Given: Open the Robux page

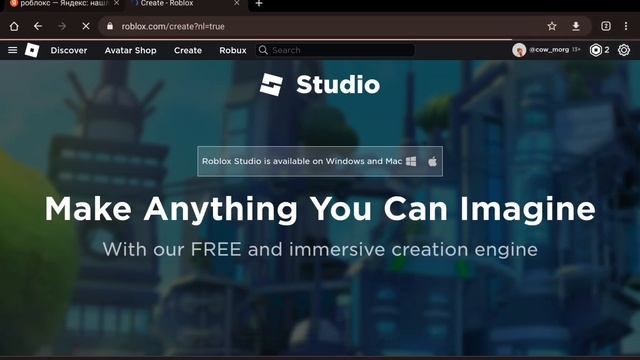Looking at the screenshot, I should pyautogui.click(x=233, y=50).
